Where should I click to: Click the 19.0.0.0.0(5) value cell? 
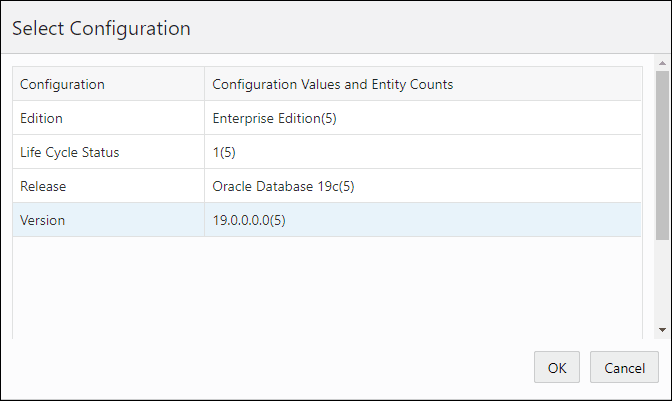[249, 220]
